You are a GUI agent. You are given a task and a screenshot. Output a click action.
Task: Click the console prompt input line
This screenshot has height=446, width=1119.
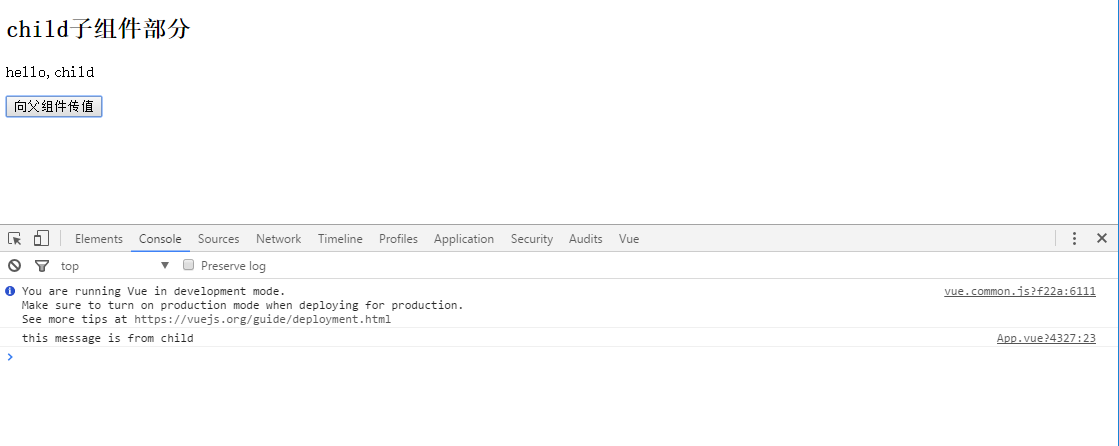[500, 357]
